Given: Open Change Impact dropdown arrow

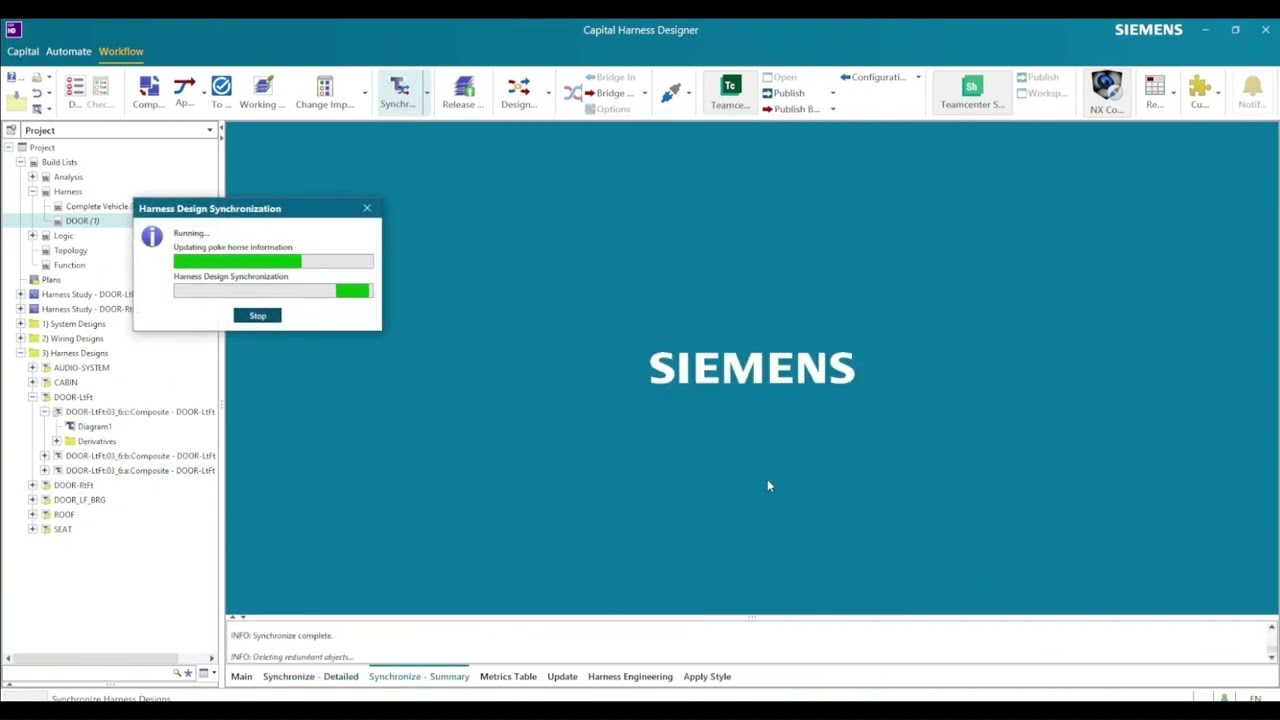Looking at the screenshot, I should [x=364, y=93].
